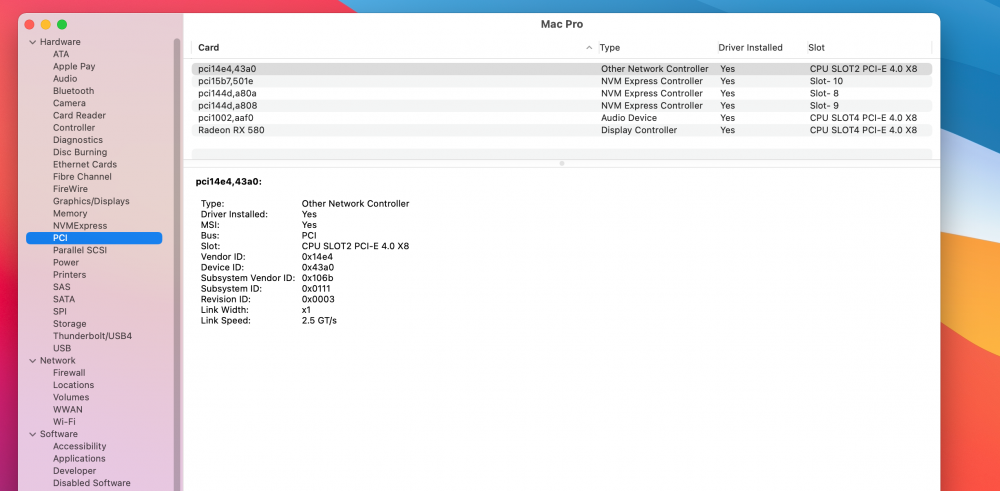Open Power in the sidebar
This screenshot has height=491, width=1000.
coord(66,262)
